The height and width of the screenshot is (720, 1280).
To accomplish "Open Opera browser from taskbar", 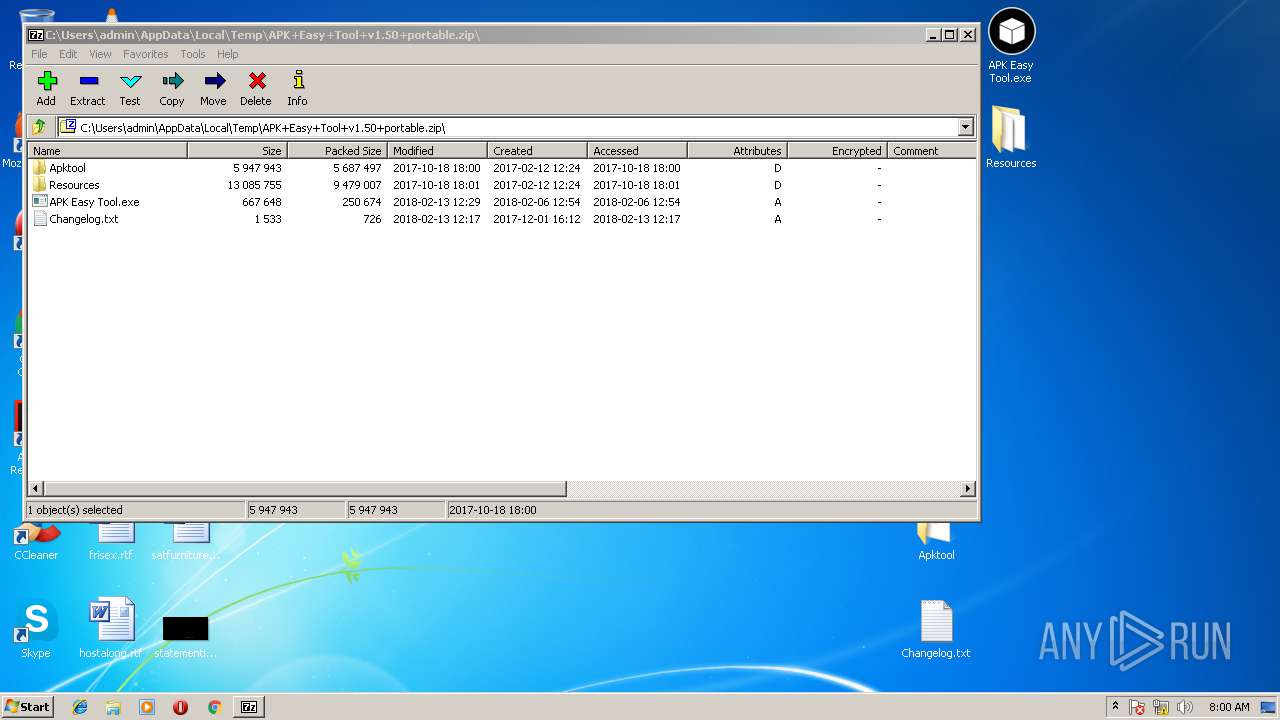I will point(180,707).
